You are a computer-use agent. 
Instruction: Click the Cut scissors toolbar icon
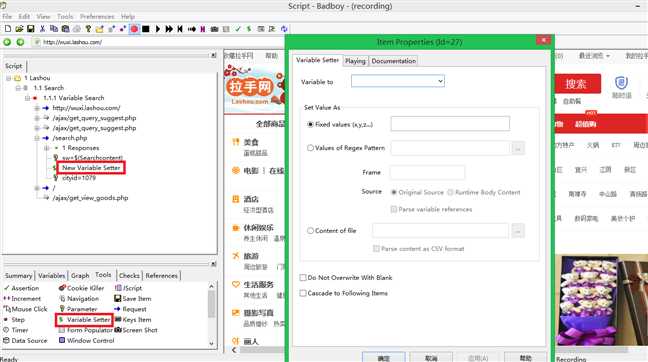tap(42, 29)
